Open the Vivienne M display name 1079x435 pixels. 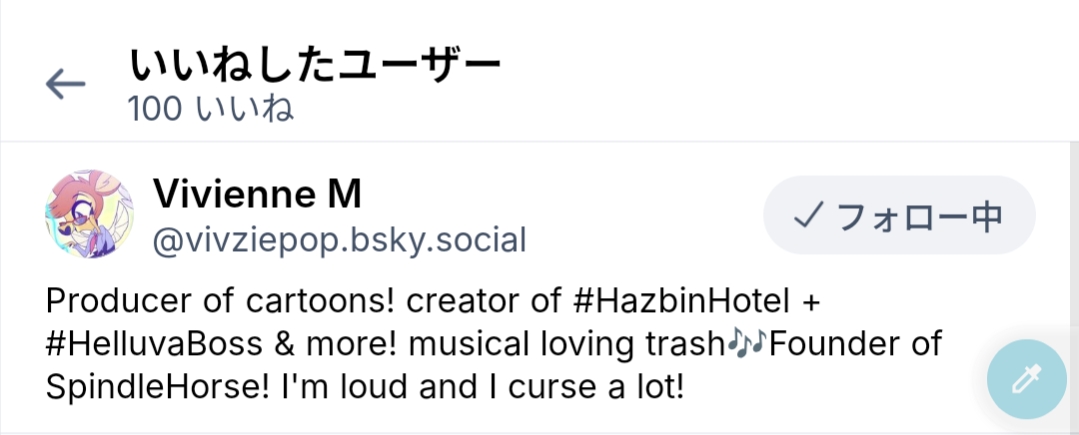coord(257,195)
